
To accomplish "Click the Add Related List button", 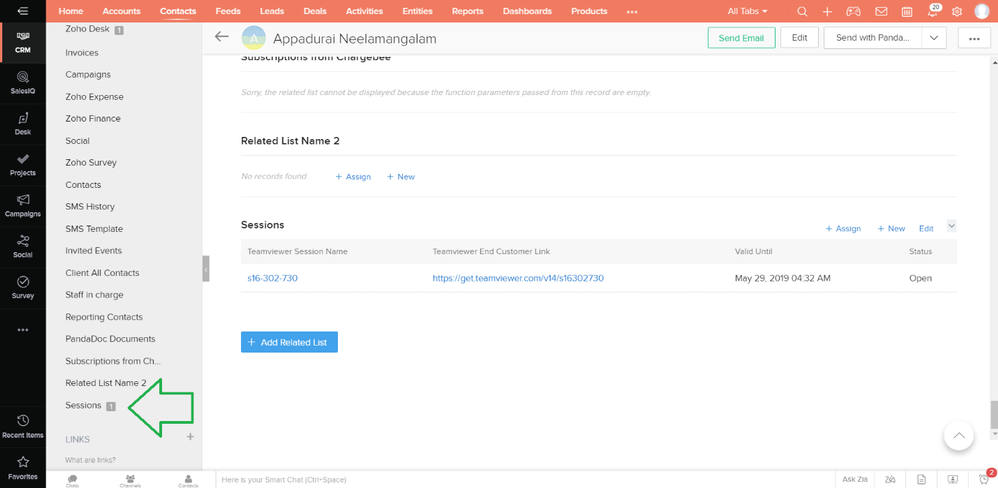I will [x=289, y=342].
